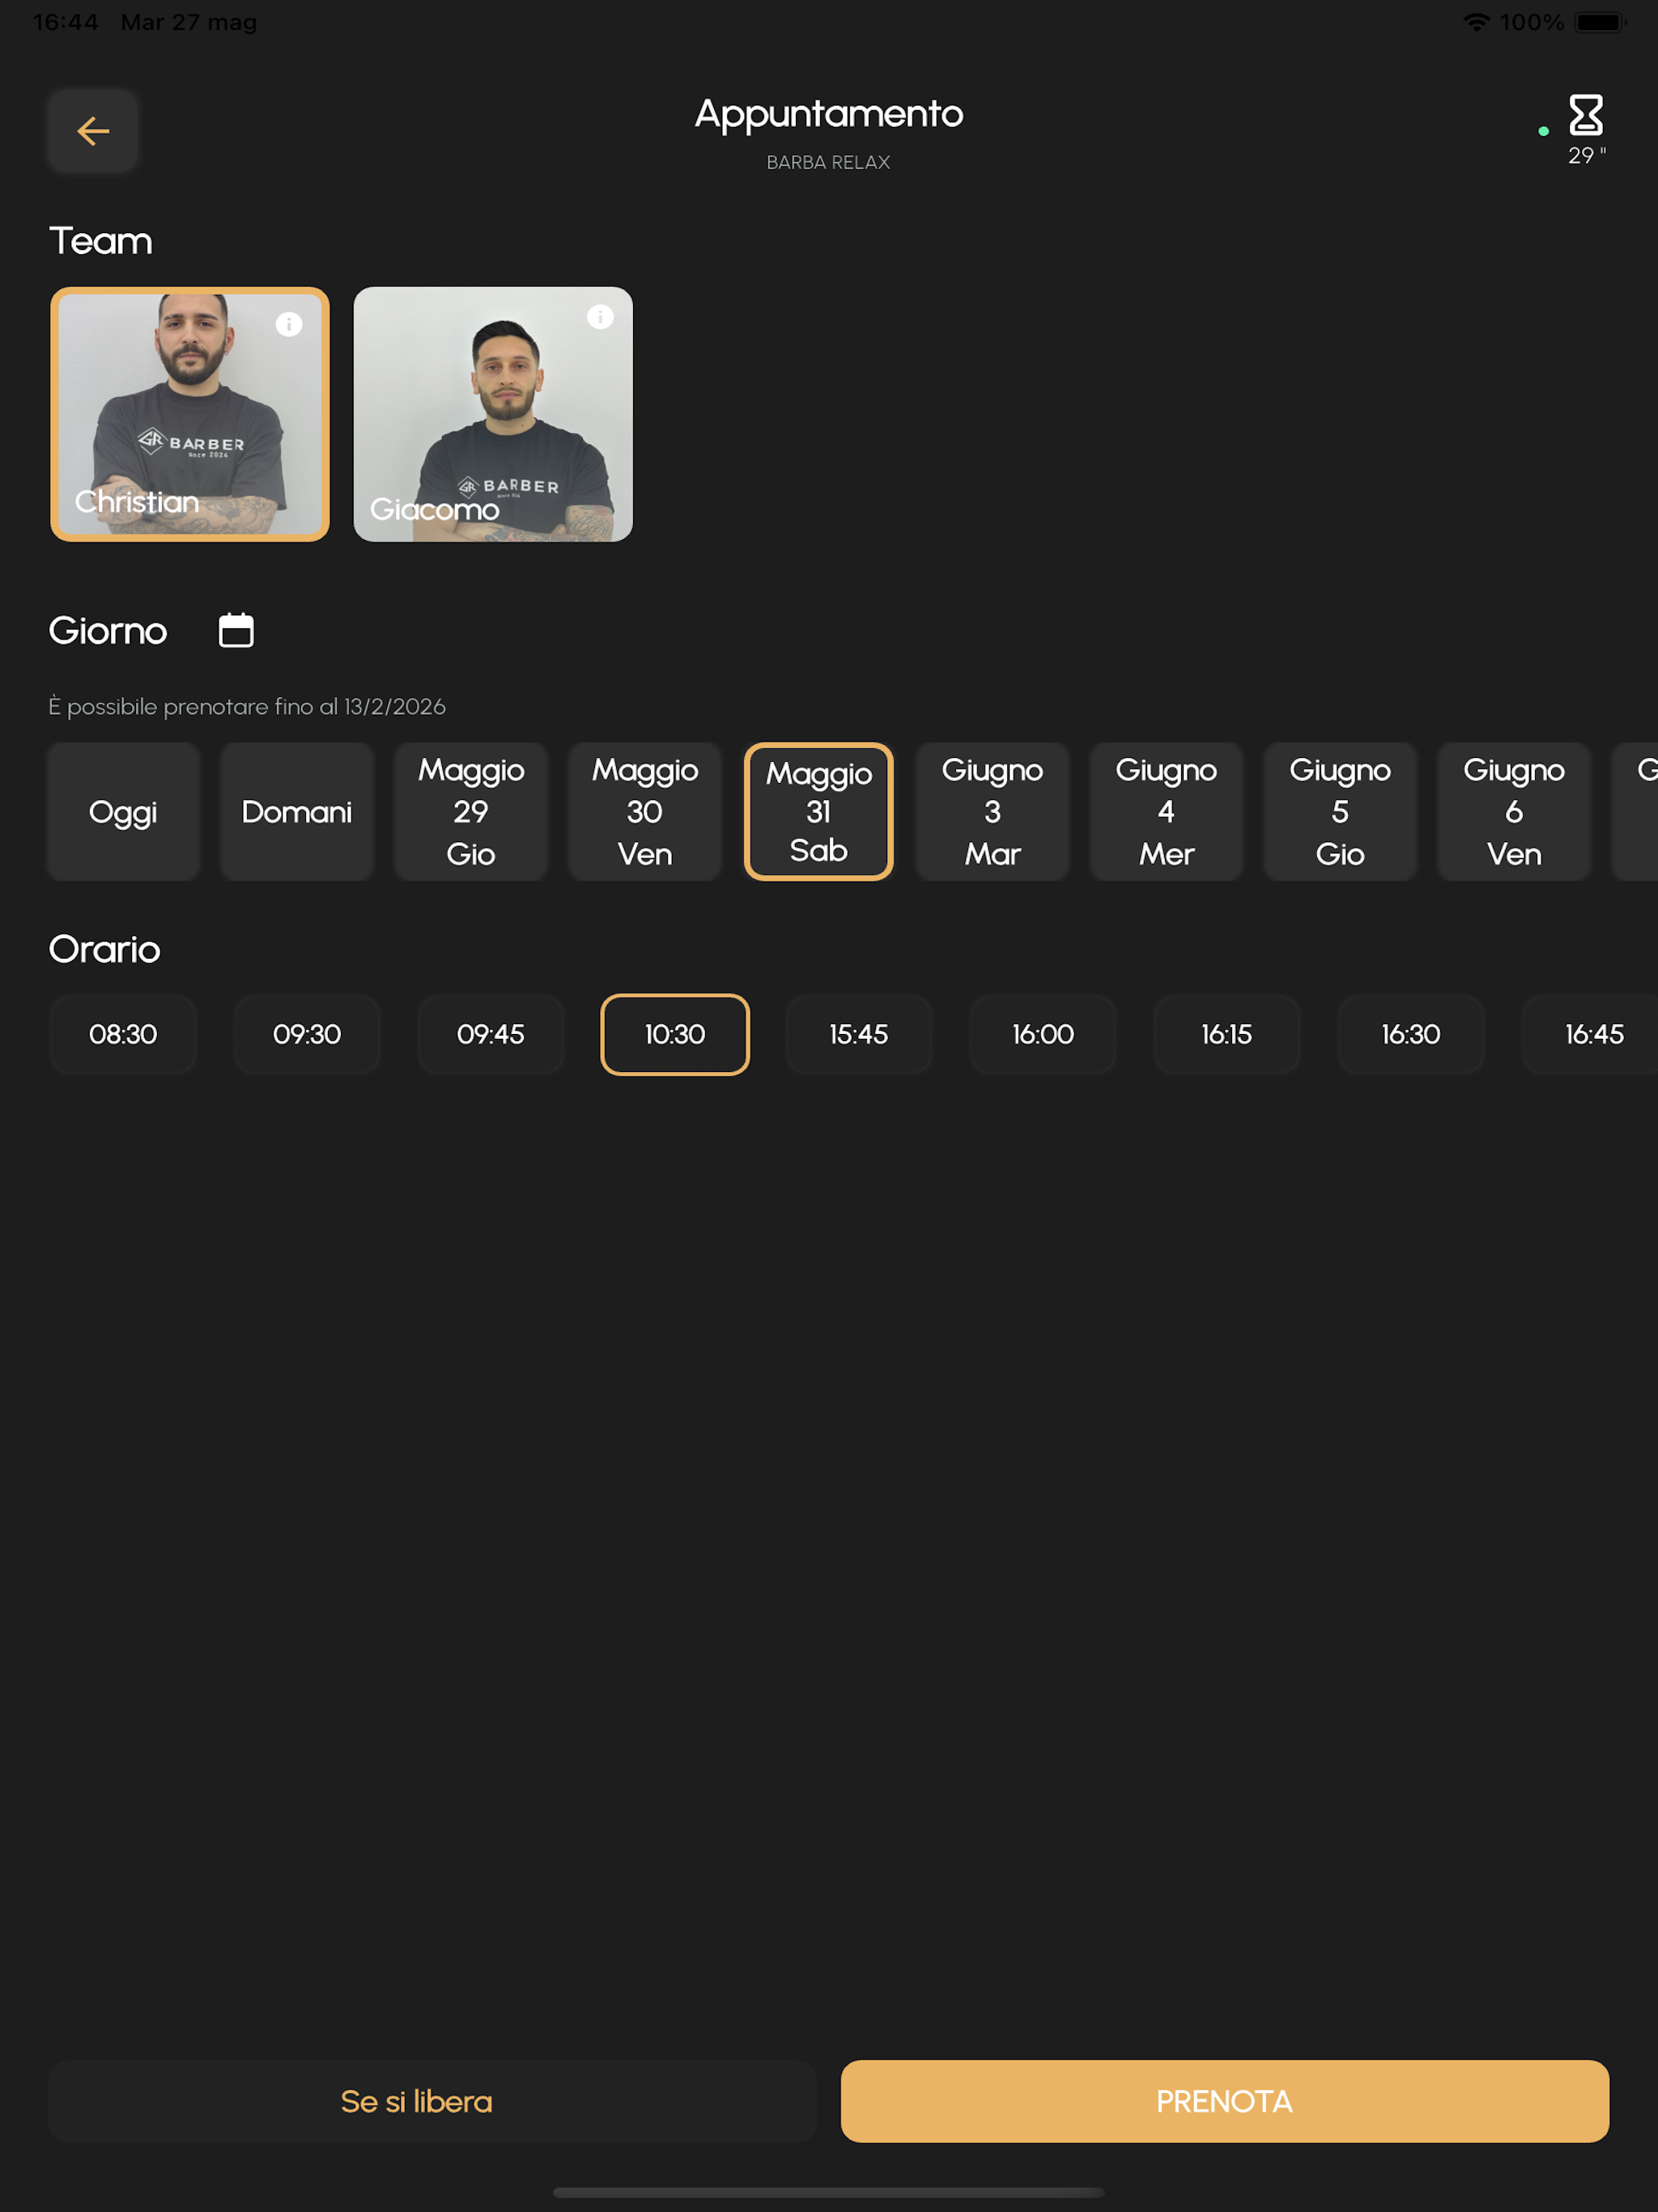Choose the Oggi day option
This screenshot has width=1658, height=2212.
[x=123, y=812]
